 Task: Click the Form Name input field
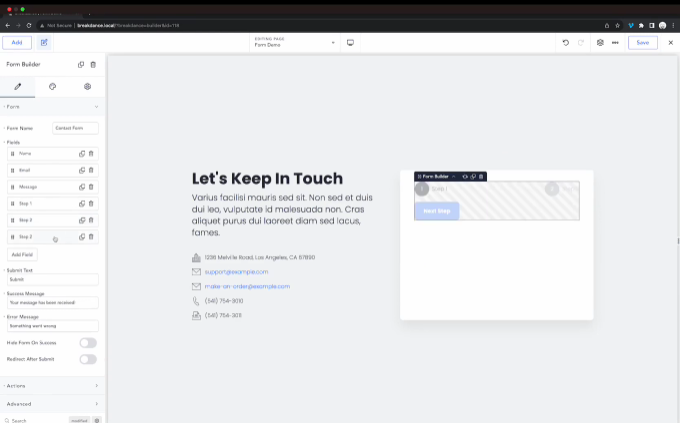pyautogui.click(x=75, y=128)
